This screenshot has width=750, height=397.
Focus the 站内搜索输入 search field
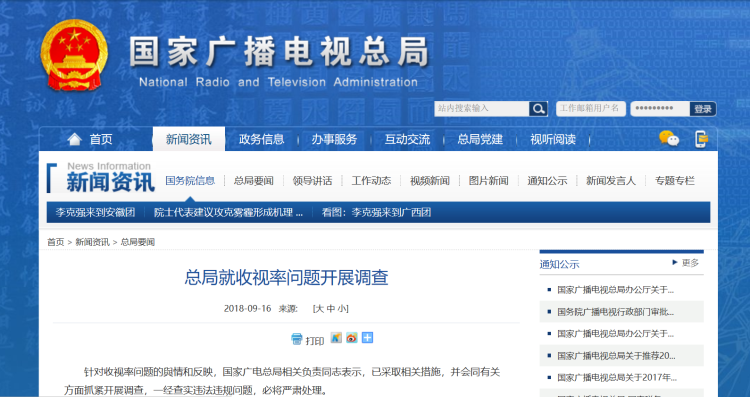click(x=482, y=109)
